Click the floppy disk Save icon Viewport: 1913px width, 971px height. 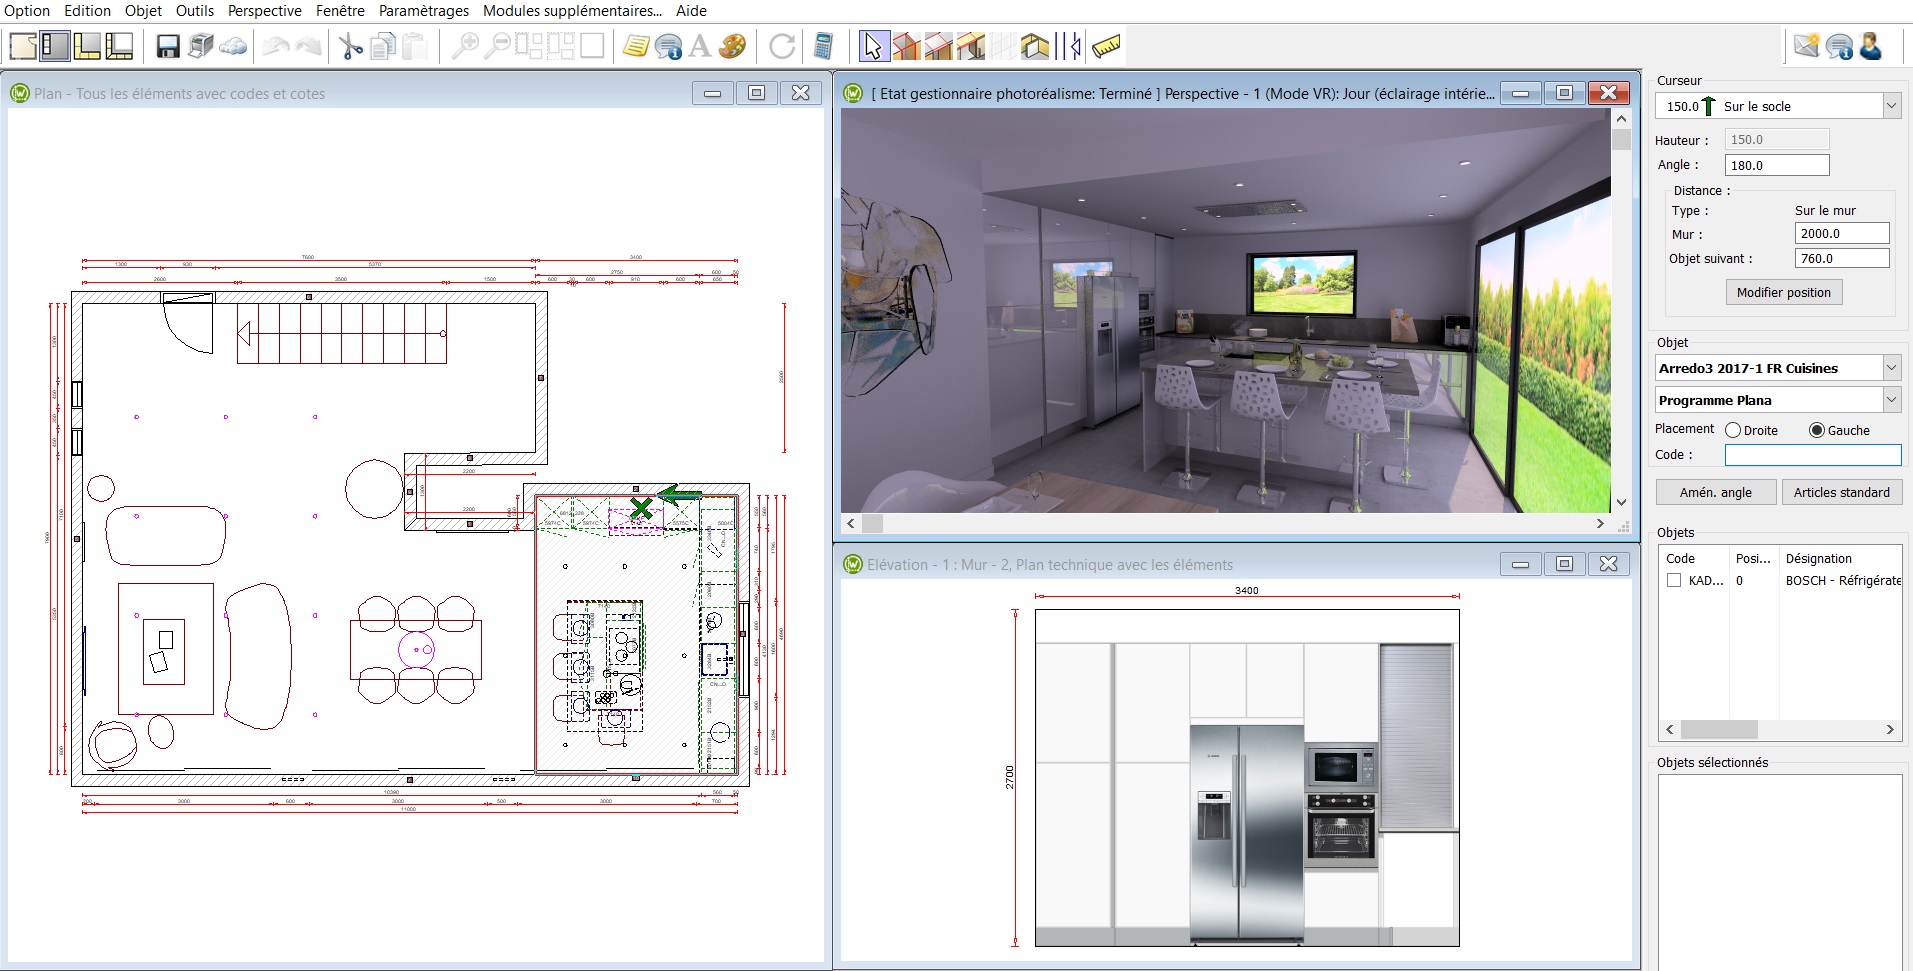pos(168,46)
